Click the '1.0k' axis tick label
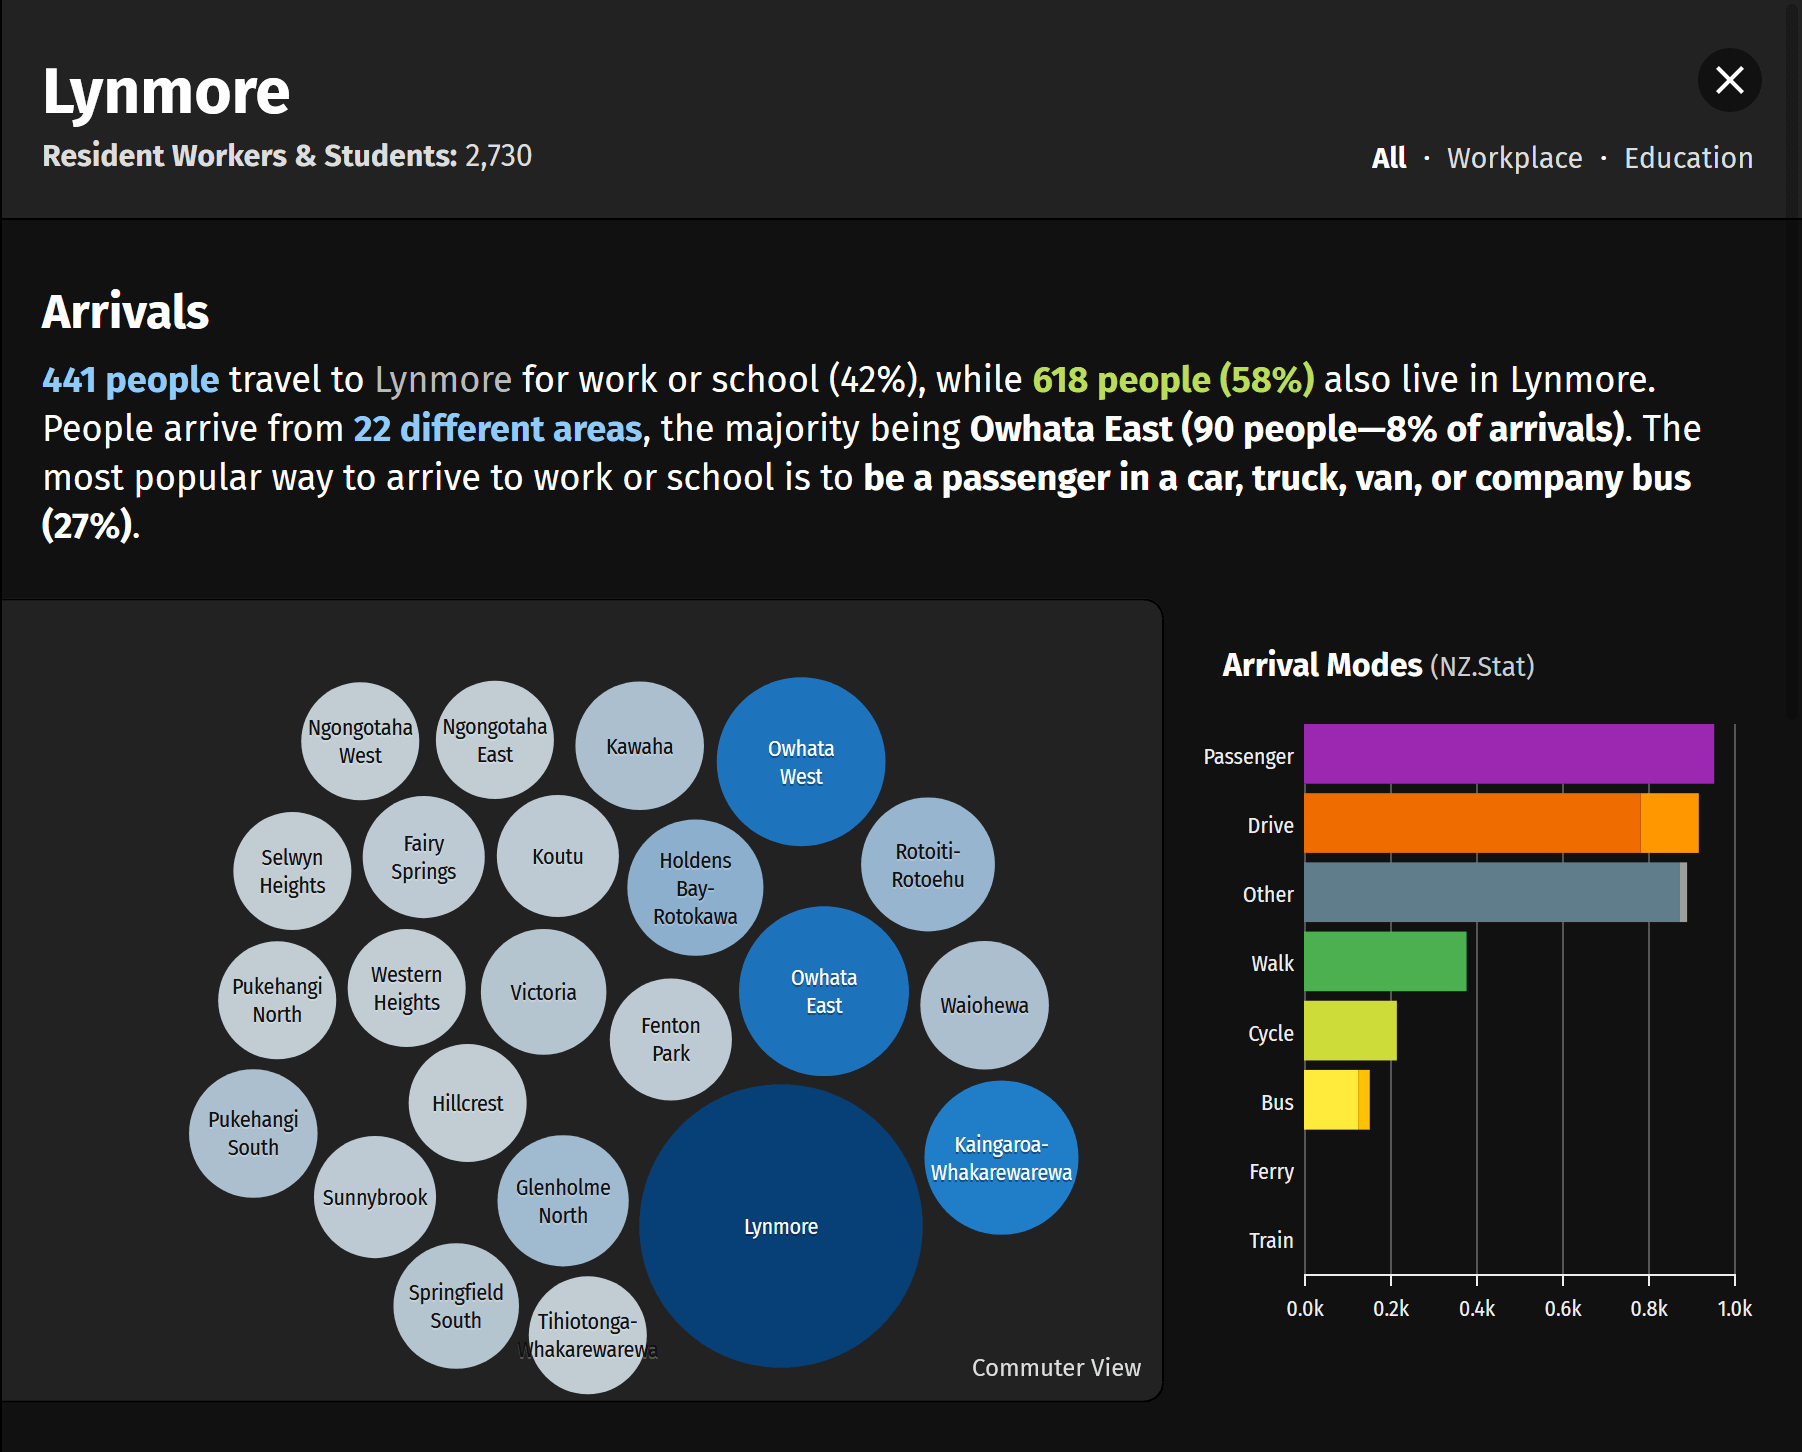Screen dimensions: 1802x1452 tap(1734, 1309)
